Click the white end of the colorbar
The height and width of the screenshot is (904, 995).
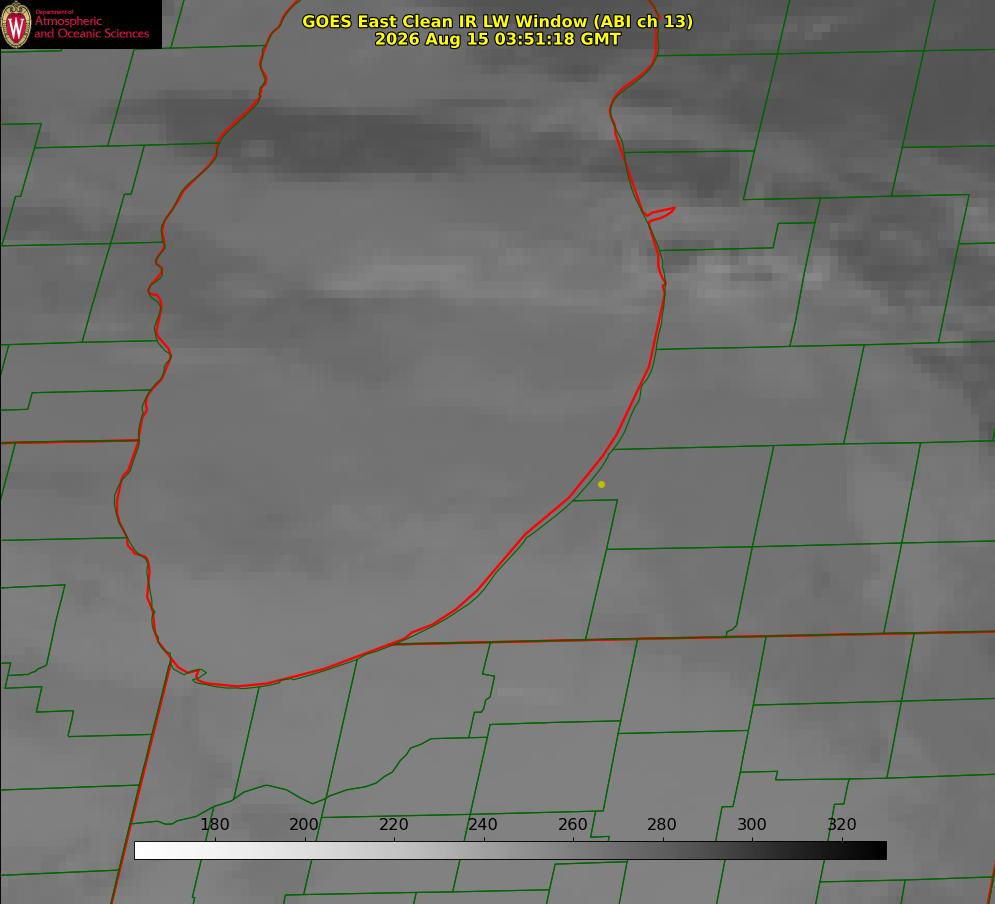(x=143, y=851)
